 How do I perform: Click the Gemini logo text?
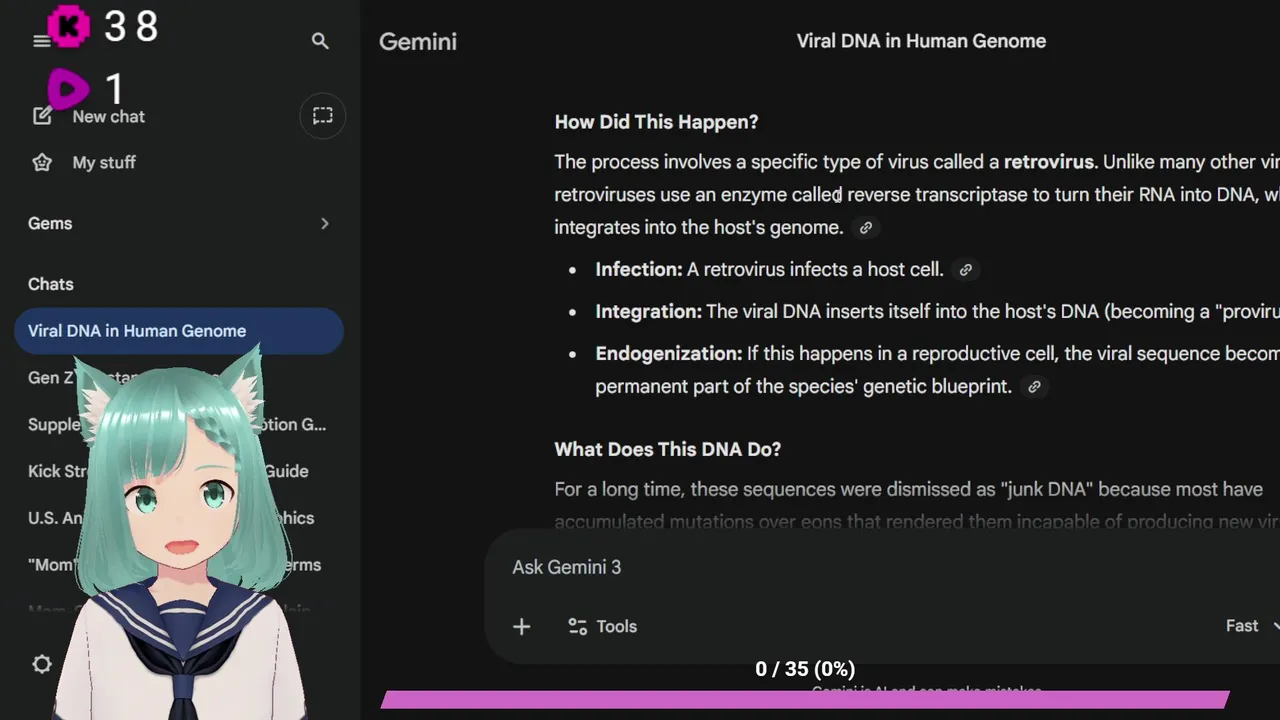click(x=418, y=42)
